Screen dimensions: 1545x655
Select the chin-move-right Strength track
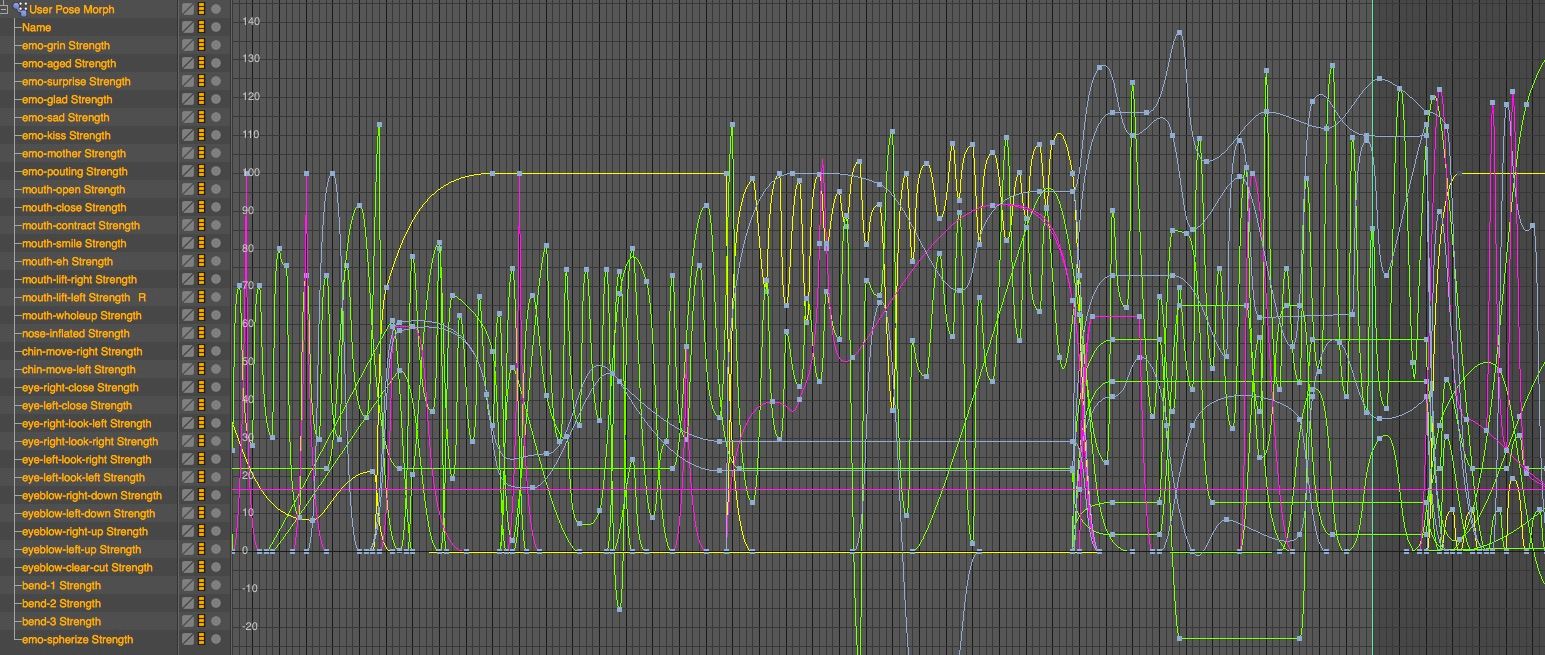(x=82, y=351)
